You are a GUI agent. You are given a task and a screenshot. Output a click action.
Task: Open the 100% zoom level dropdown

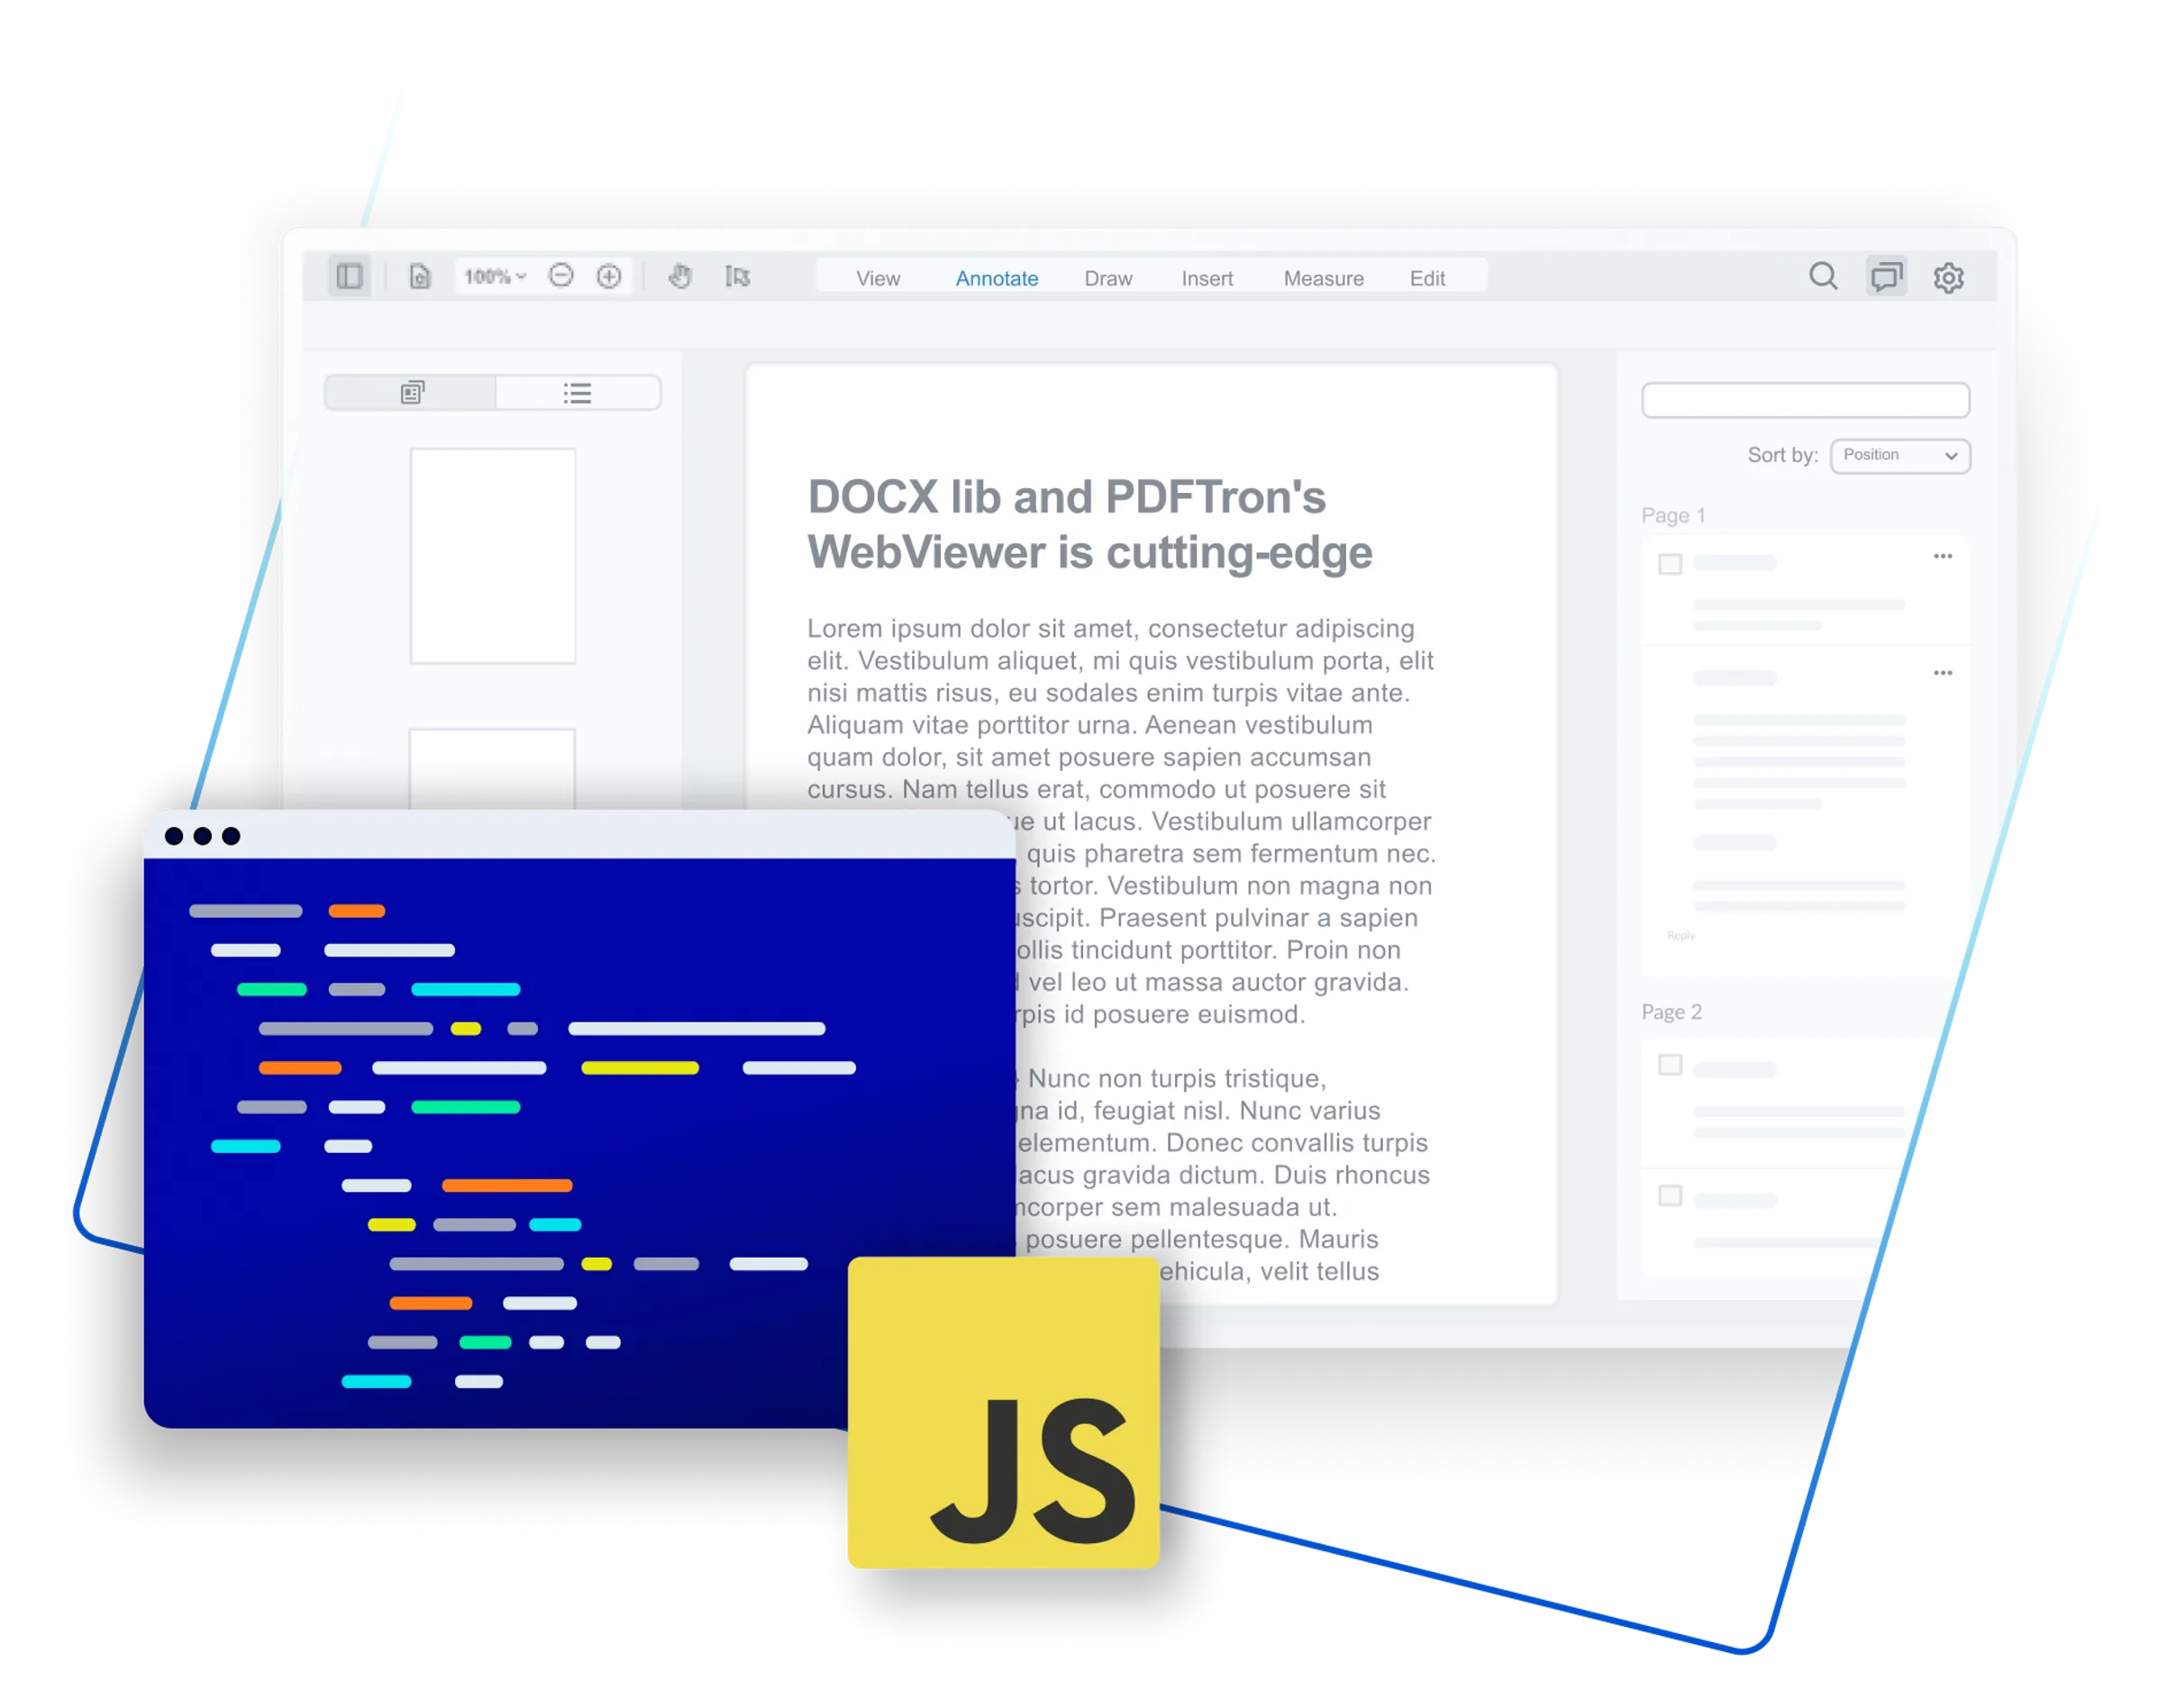coord(495,276)
